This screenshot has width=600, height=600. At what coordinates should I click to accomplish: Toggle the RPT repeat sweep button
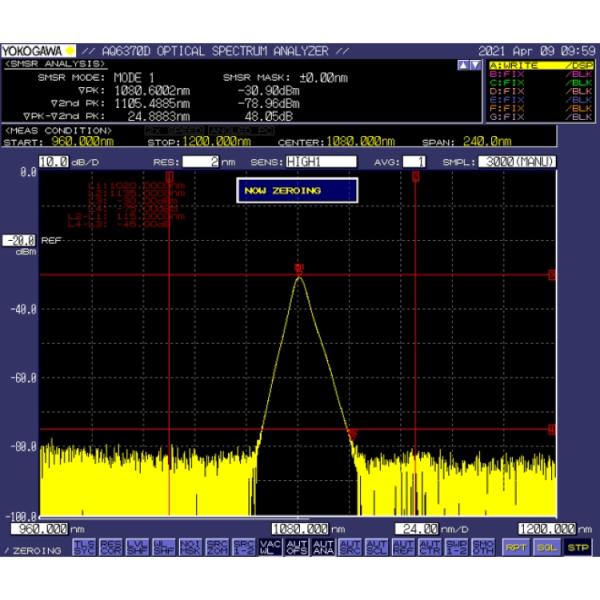pyautogui.click(x=515, y=547)
